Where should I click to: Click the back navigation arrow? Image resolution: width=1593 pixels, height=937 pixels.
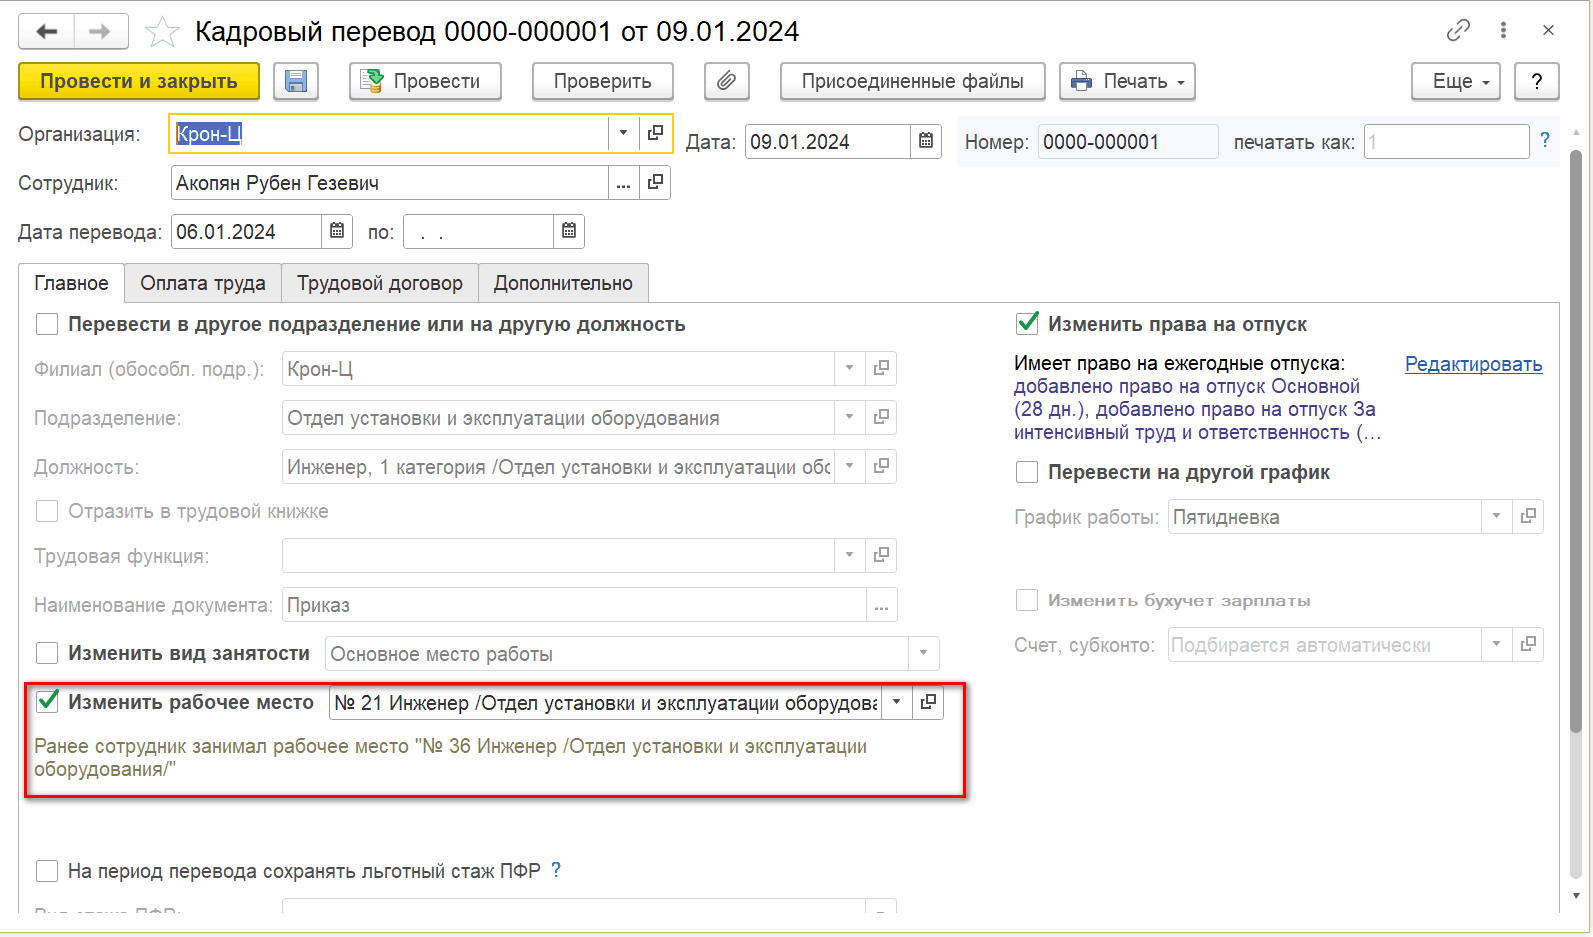pos(47,32)
